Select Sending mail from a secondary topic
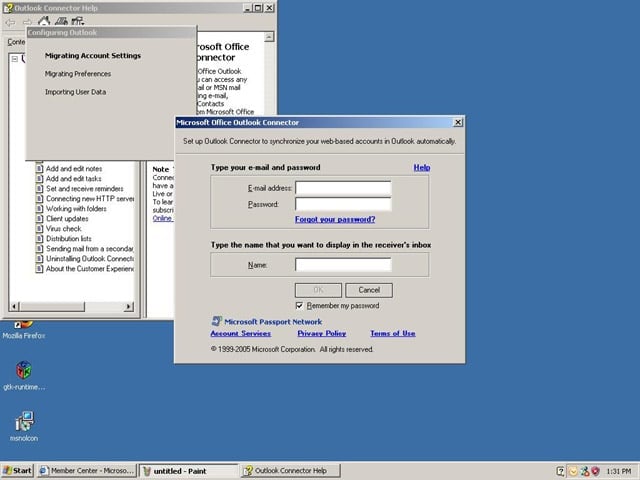Image resolution: width=640 pixels, height=480 pixels. click(x=90, y=249)
